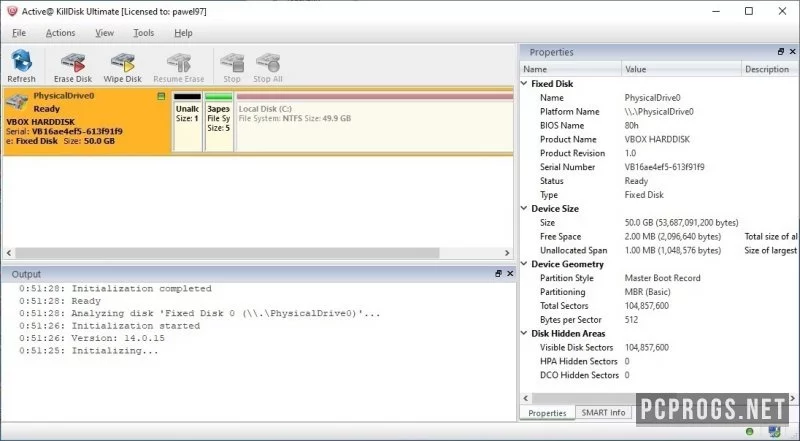Image resolution: width=800 pixels, height=441 pixels.
Task: Click the 'Initialization completed' log line
Action: click(115, 288)
